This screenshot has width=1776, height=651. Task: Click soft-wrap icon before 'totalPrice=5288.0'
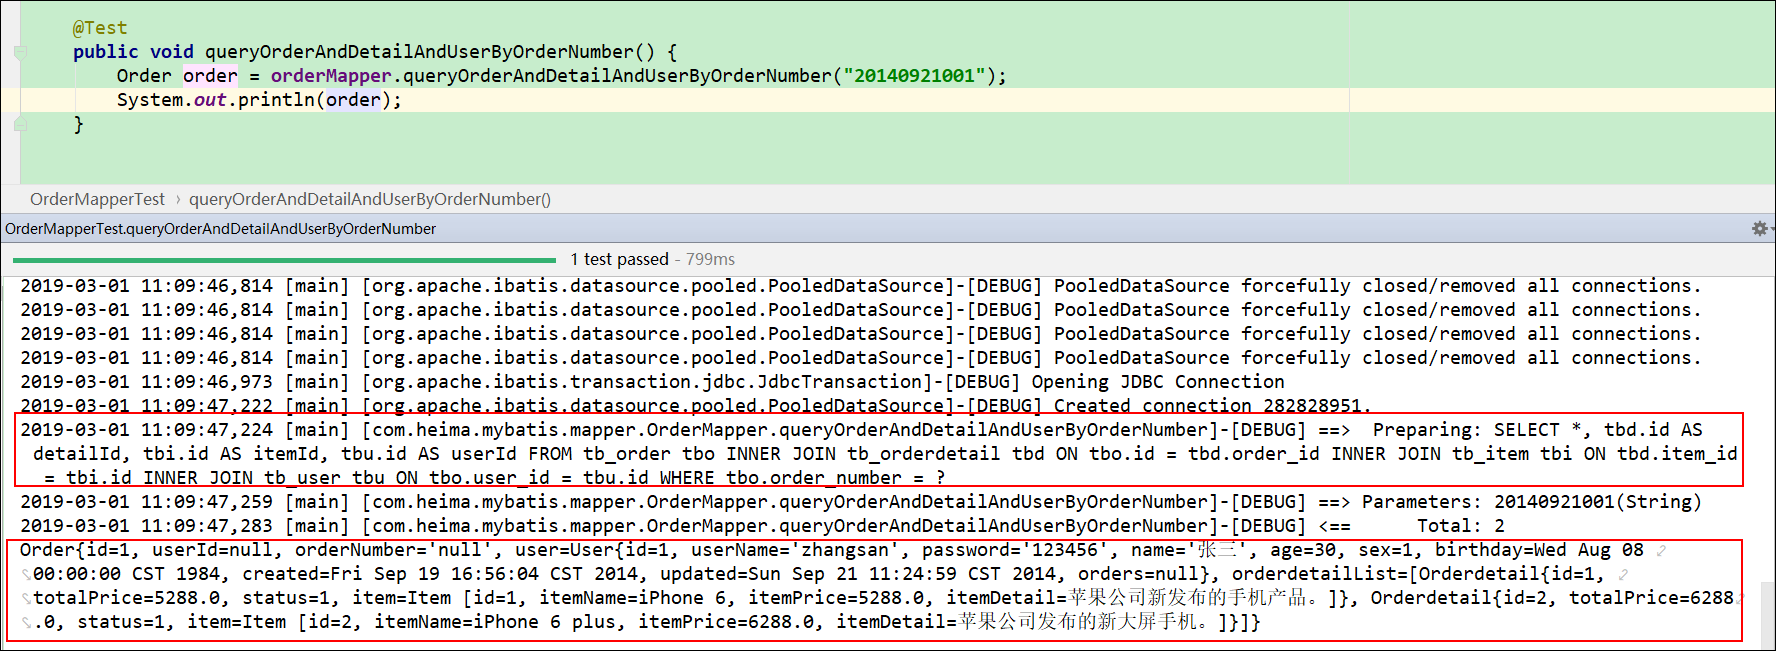coord(26,599)
